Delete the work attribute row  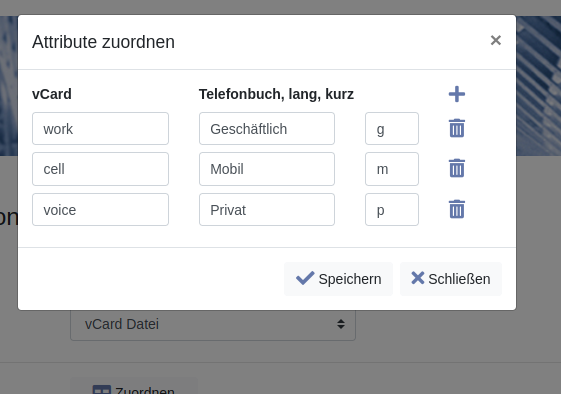point(457,128)
